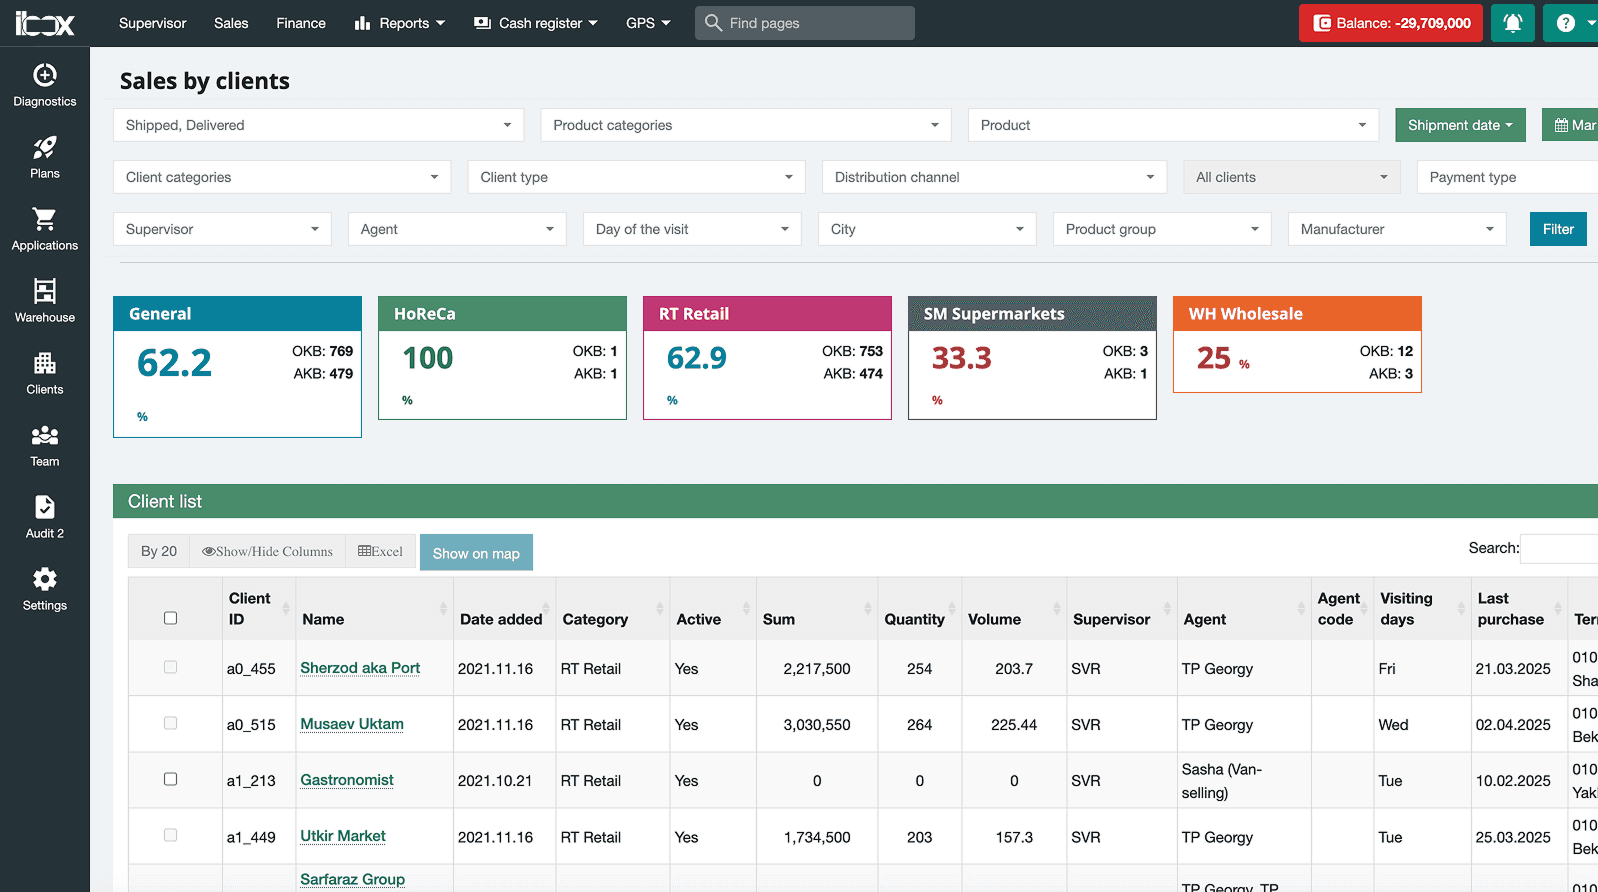
Task: Open the Sherzod aka Port client link
Action: tap(360, 668)
